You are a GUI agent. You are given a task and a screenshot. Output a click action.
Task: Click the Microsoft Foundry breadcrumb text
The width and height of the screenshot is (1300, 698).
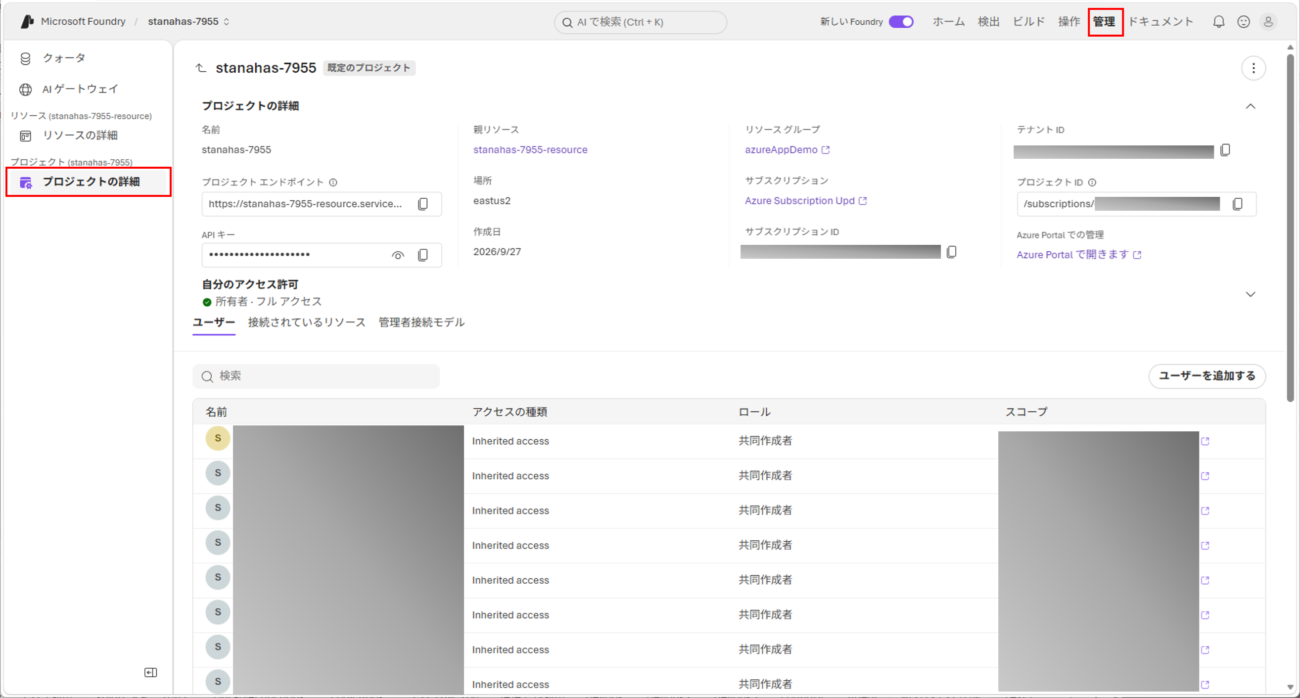coord(82,21)
